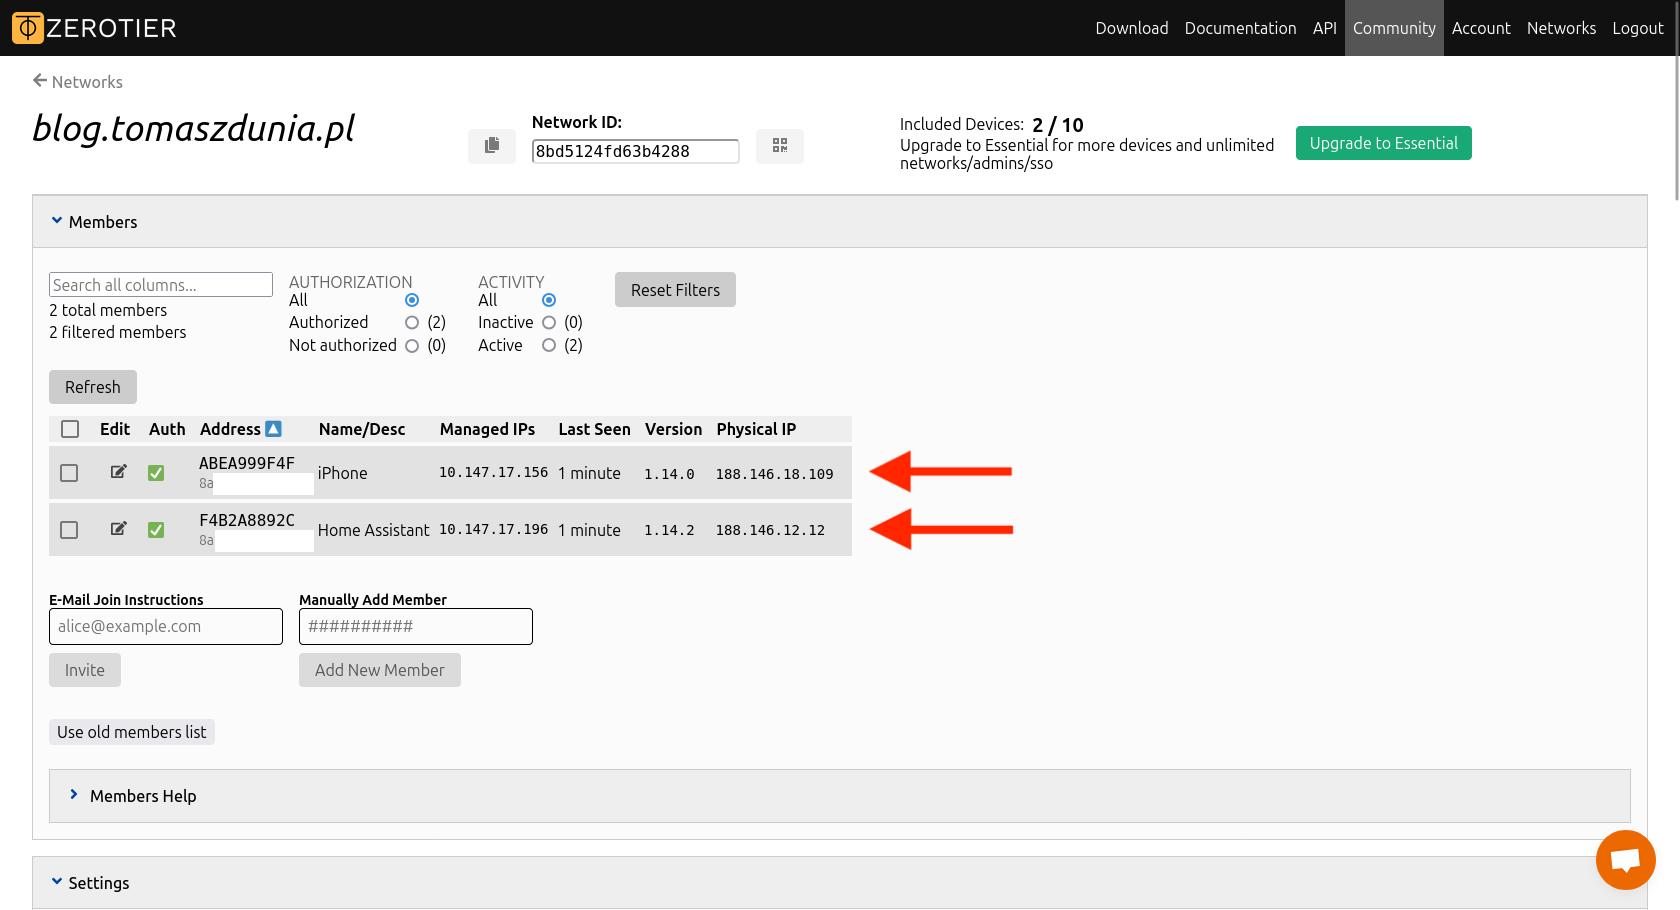Open the orange chat support bubble
The image size is (1680, 910).
[1625, 859]
